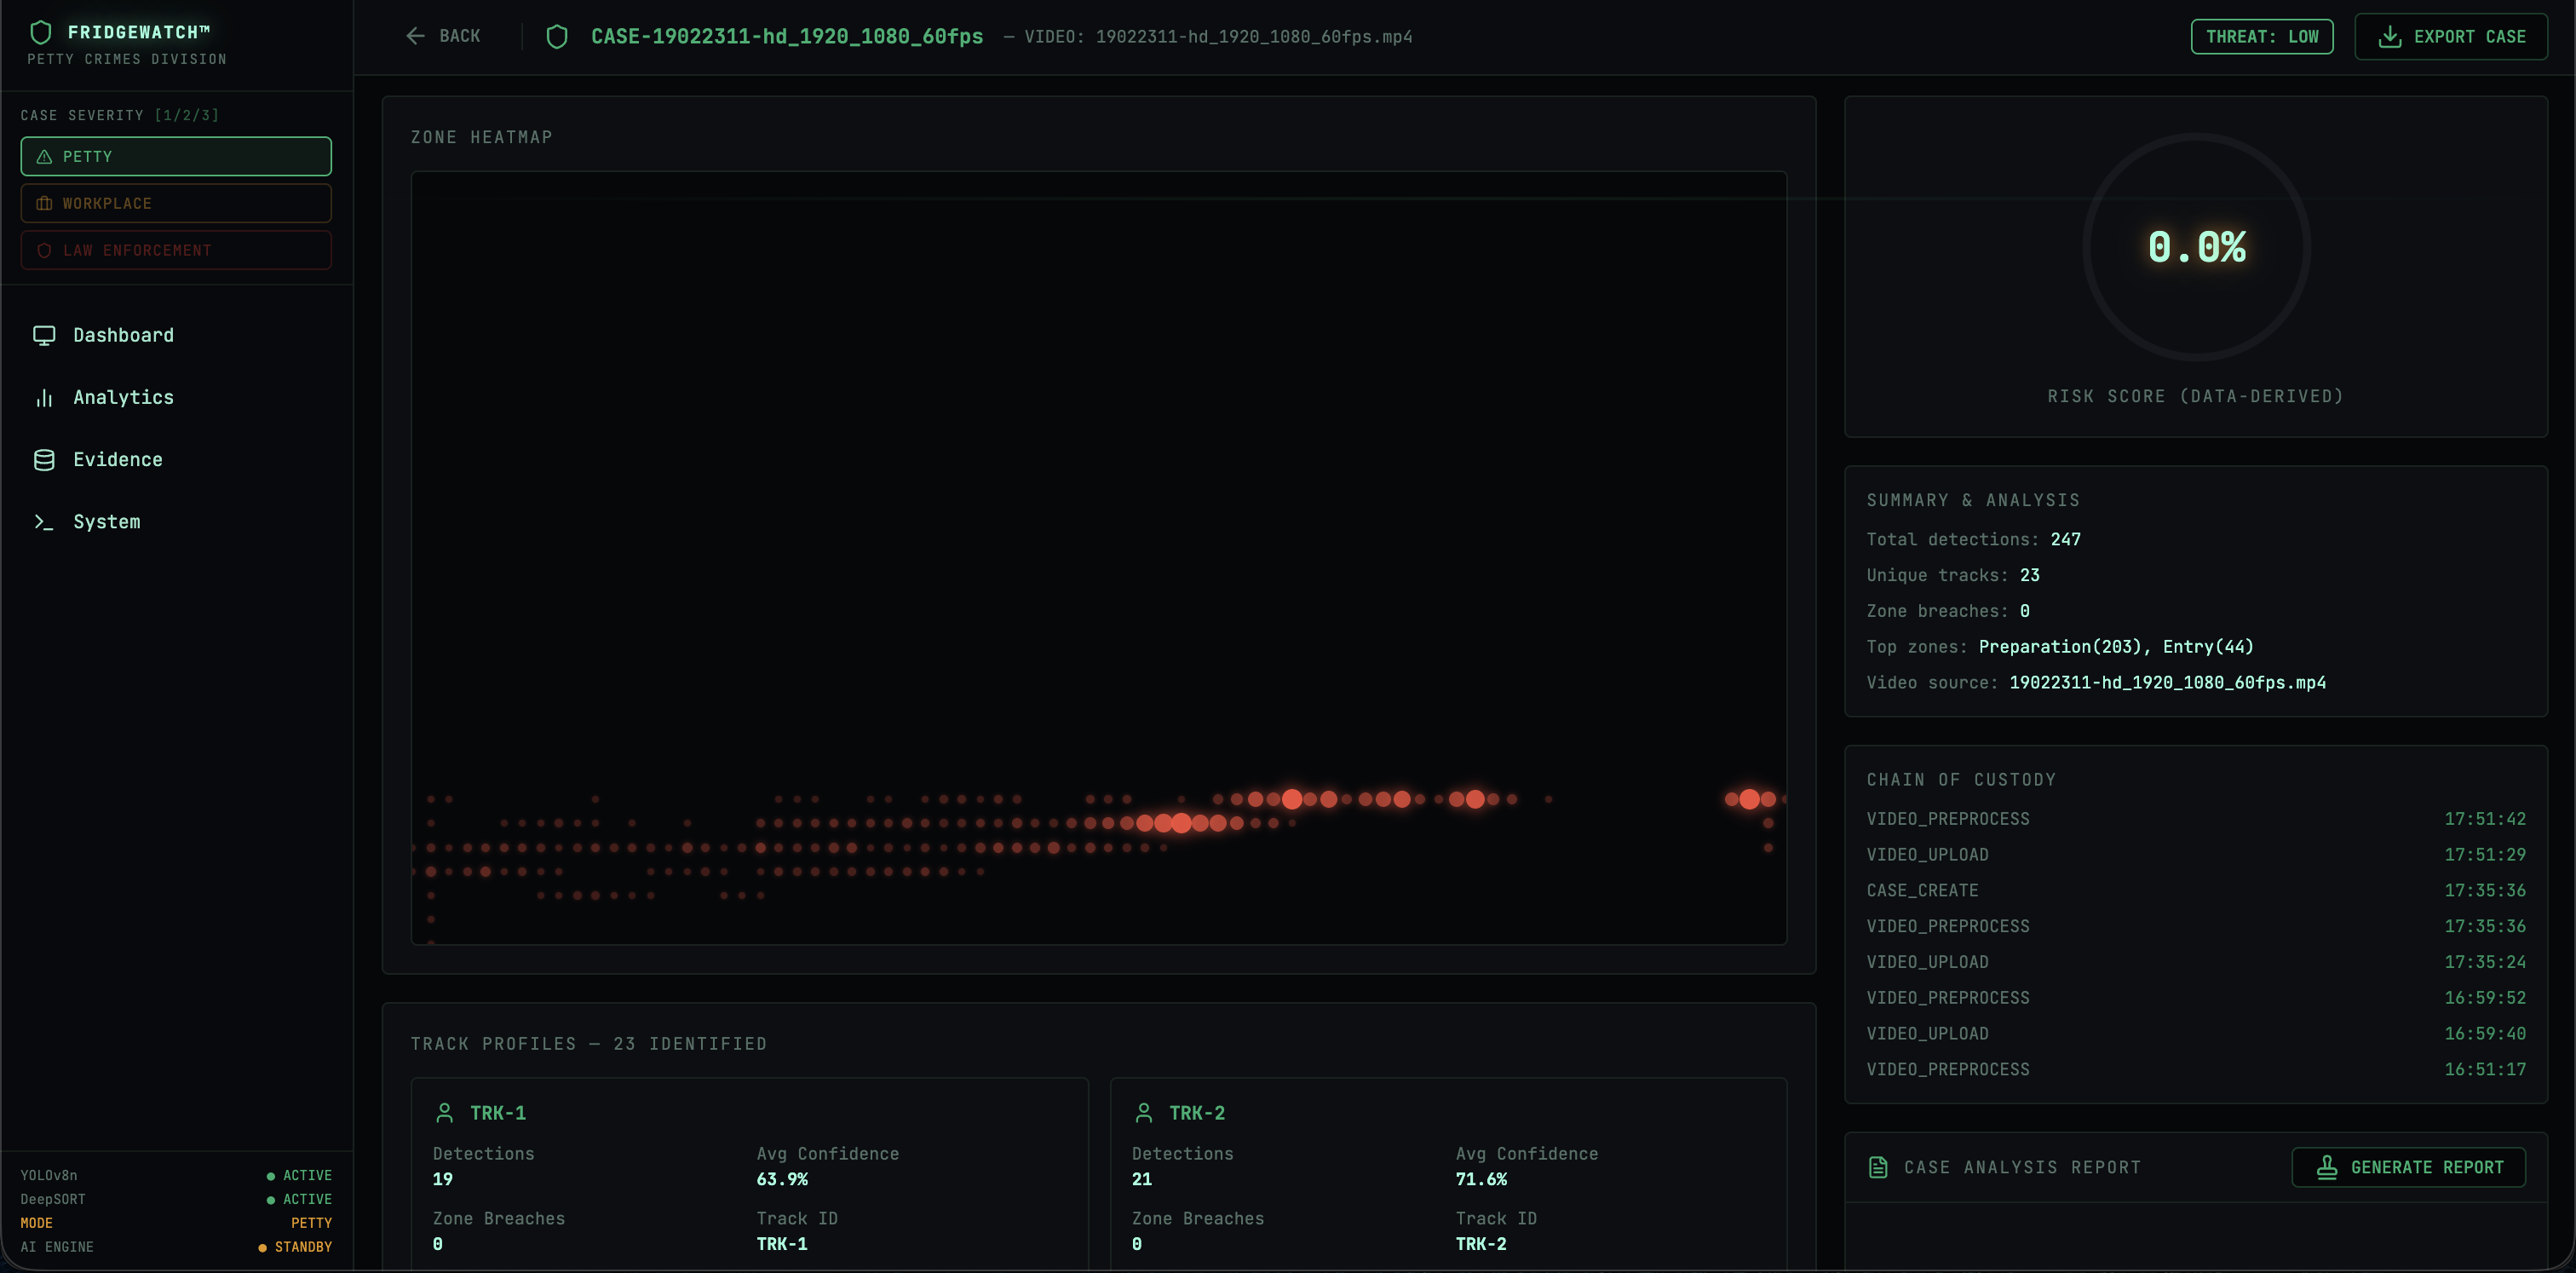
Task: Click the back arrow icon
Action: click(415, 36)
